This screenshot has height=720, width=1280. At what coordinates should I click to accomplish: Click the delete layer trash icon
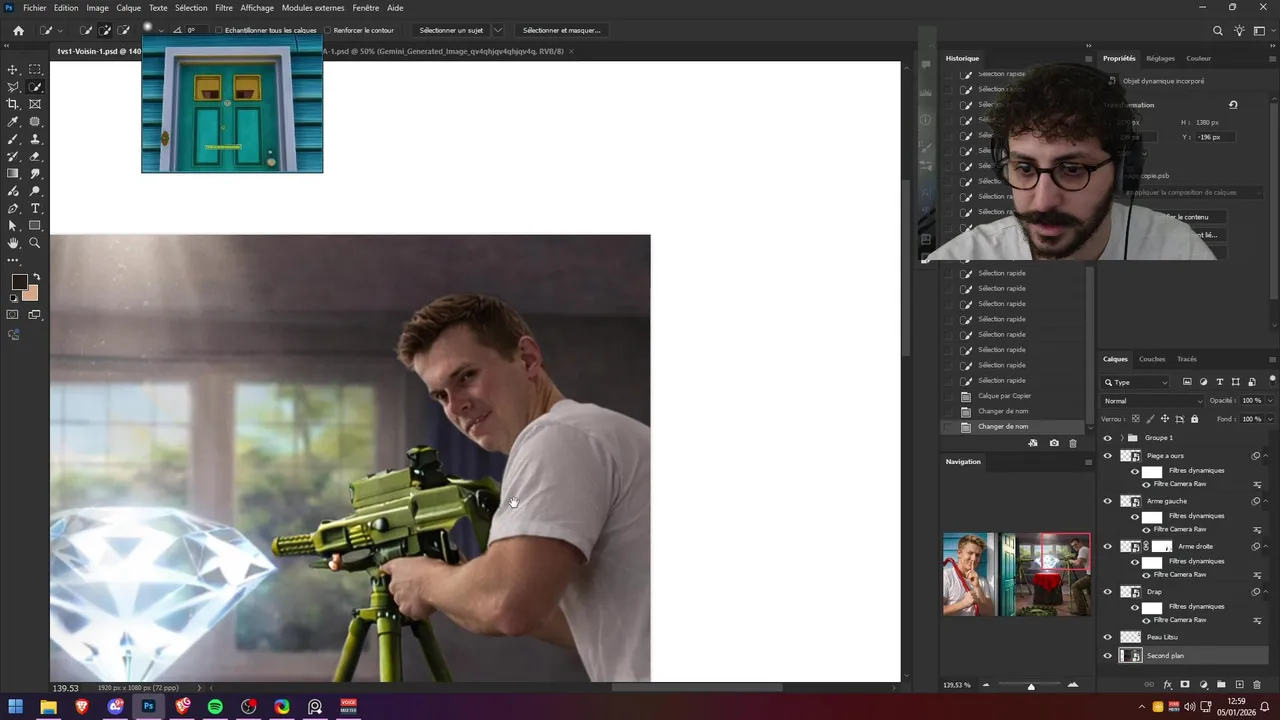tap(1257, 685)
